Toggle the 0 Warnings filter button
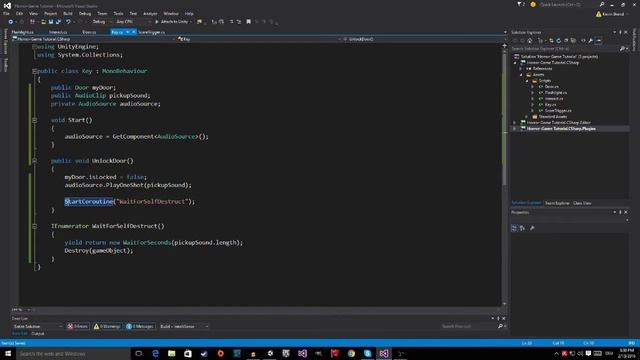Screen dimensions: 640x360 click(107, 326)
